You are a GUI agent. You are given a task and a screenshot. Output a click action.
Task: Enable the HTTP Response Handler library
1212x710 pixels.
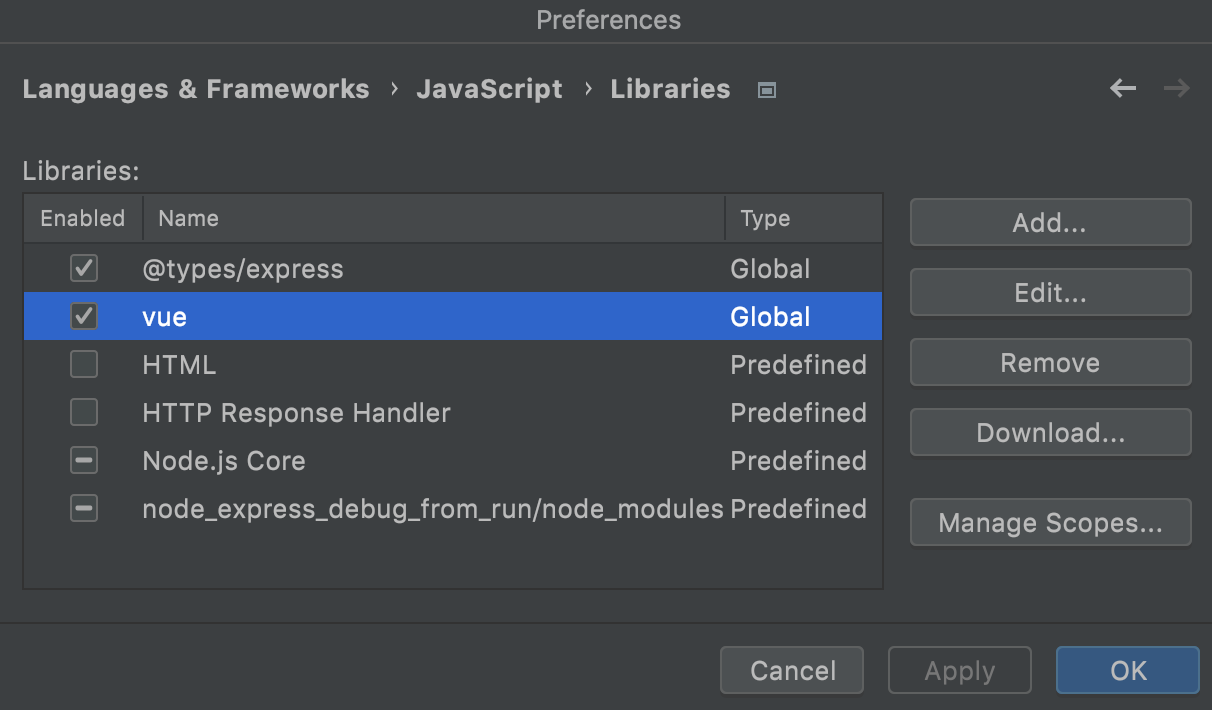84,412
